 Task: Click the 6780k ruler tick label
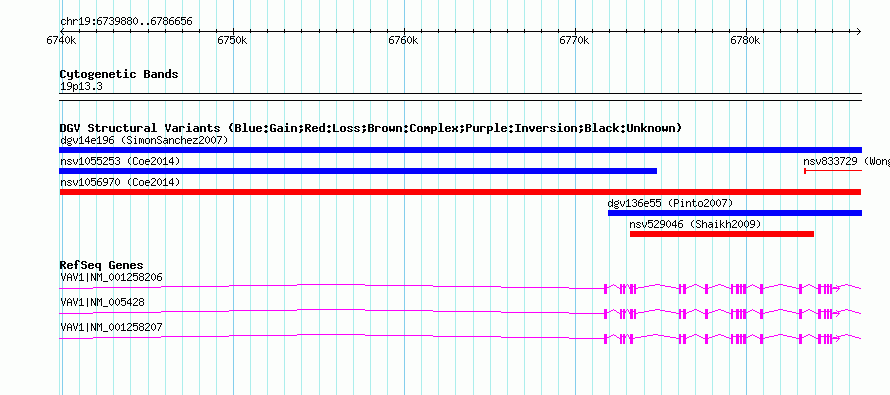tap(745, 41)
